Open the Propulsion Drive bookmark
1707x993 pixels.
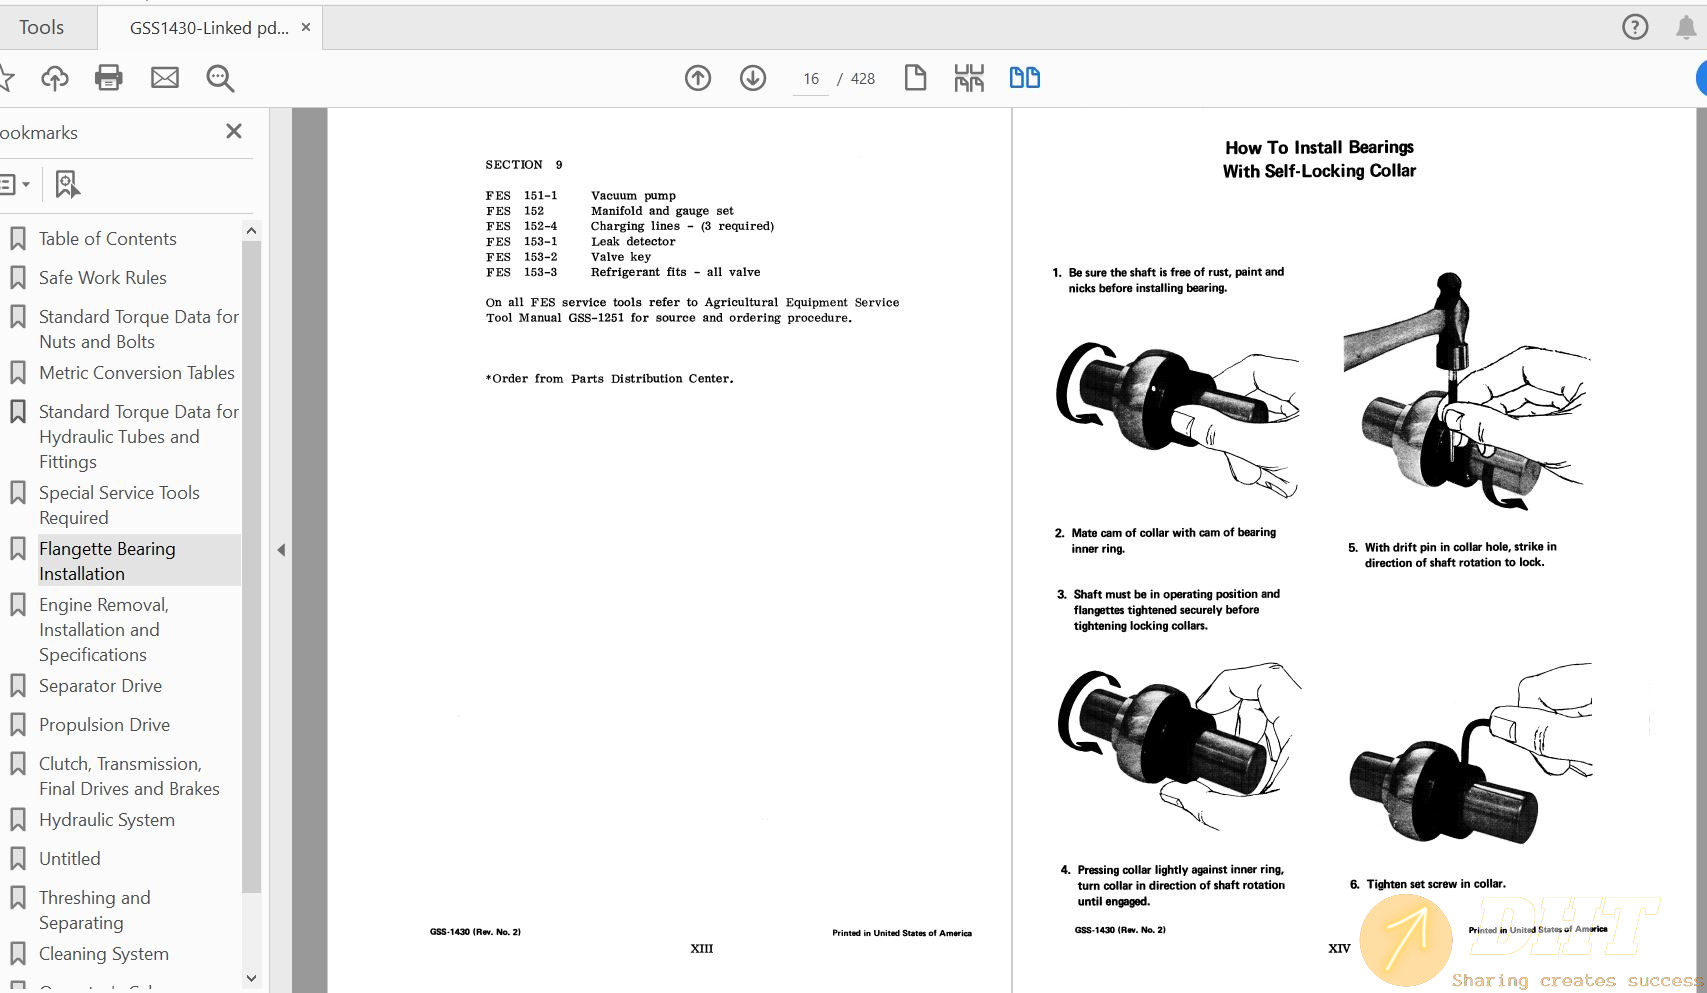[104, 725]
